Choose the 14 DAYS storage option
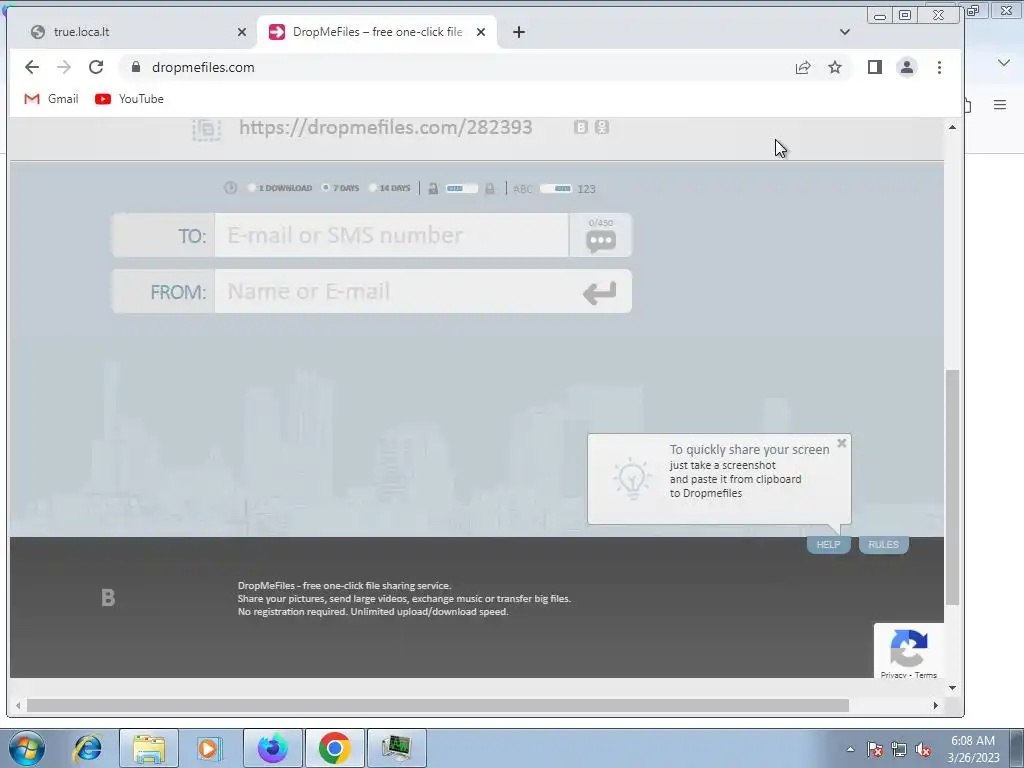The width and height of the screenshot is (1024, 768). point(372,188)
